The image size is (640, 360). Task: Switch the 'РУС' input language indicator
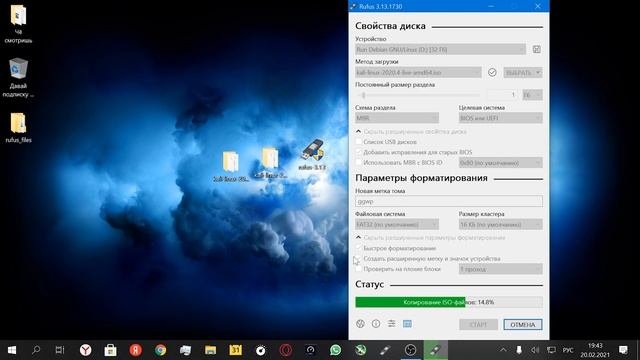point(568,350)
